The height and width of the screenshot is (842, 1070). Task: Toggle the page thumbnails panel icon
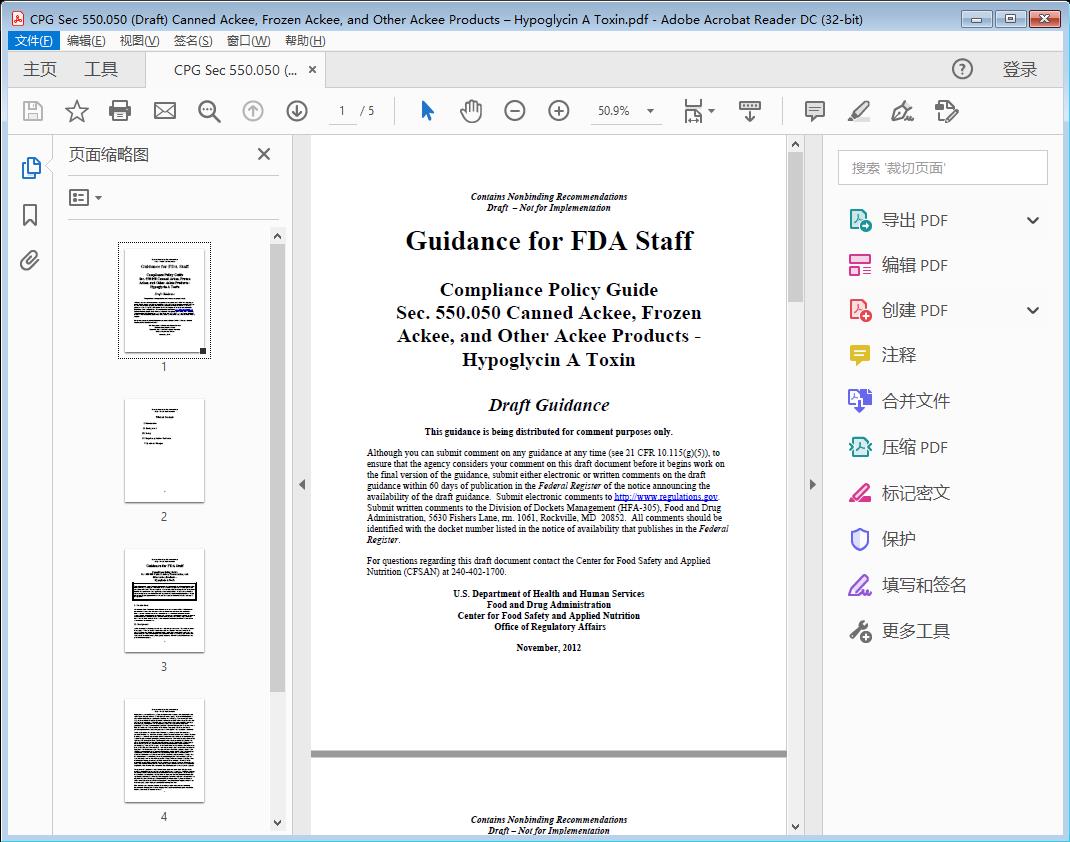tap(30, 168)
